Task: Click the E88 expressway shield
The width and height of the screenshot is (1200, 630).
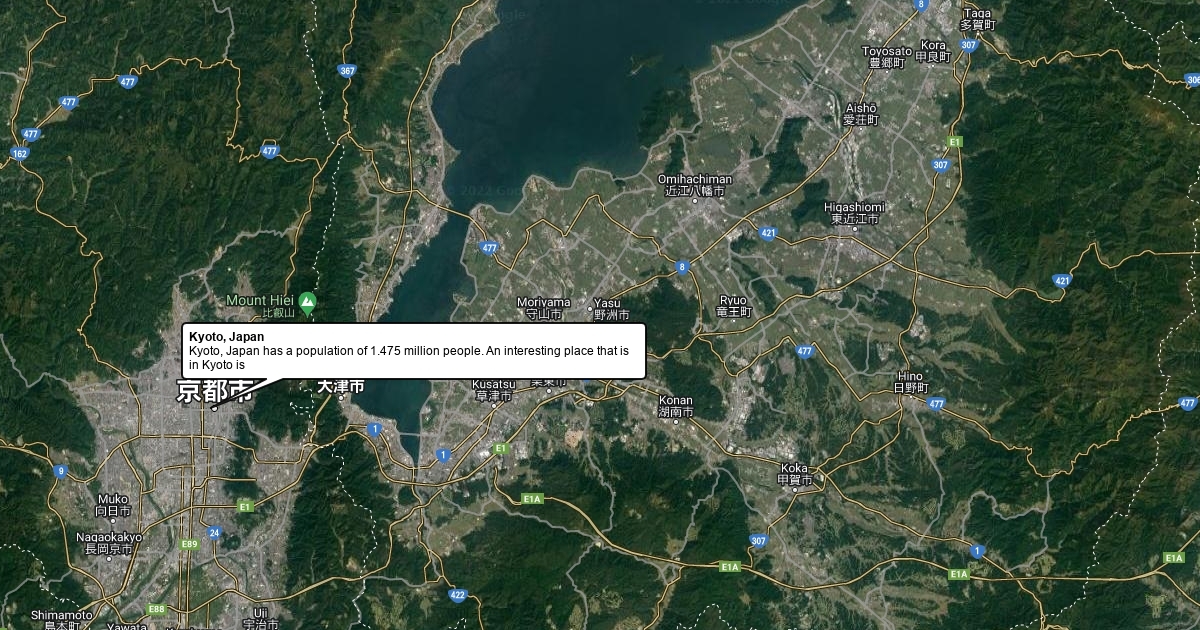Action: 156,609
